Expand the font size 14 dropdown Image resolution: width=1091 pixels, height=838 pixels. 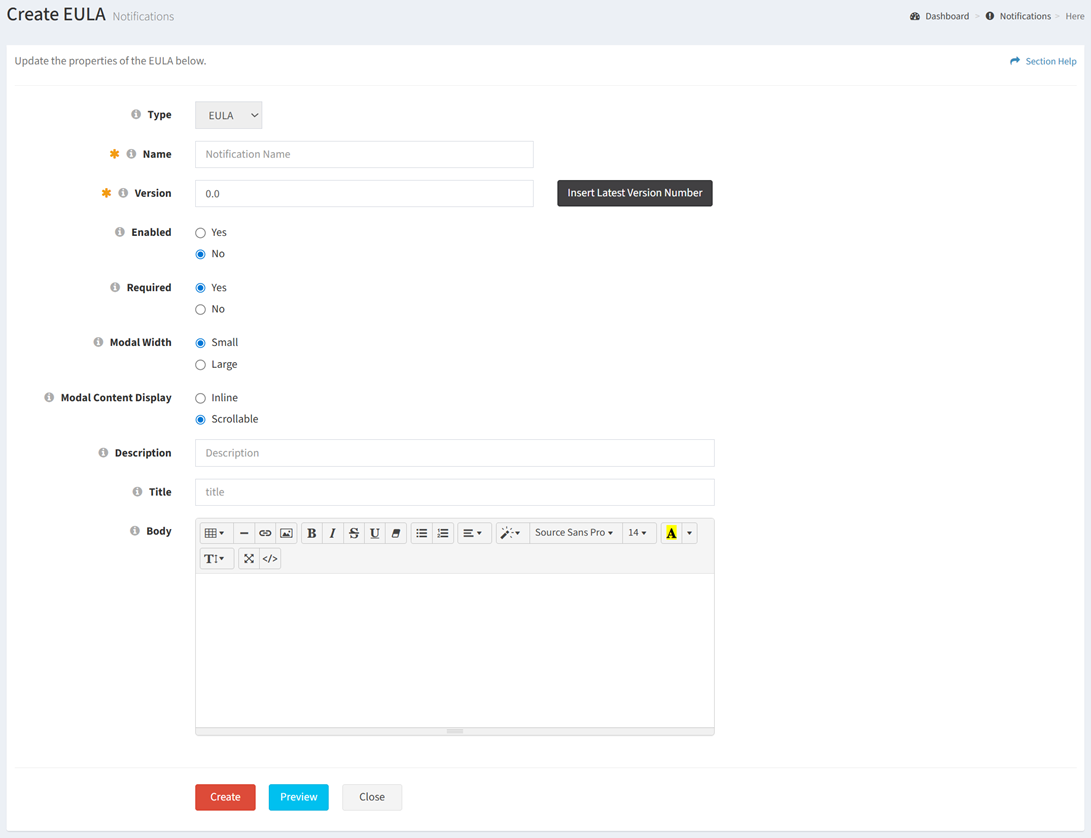click(x=637, y=533)
